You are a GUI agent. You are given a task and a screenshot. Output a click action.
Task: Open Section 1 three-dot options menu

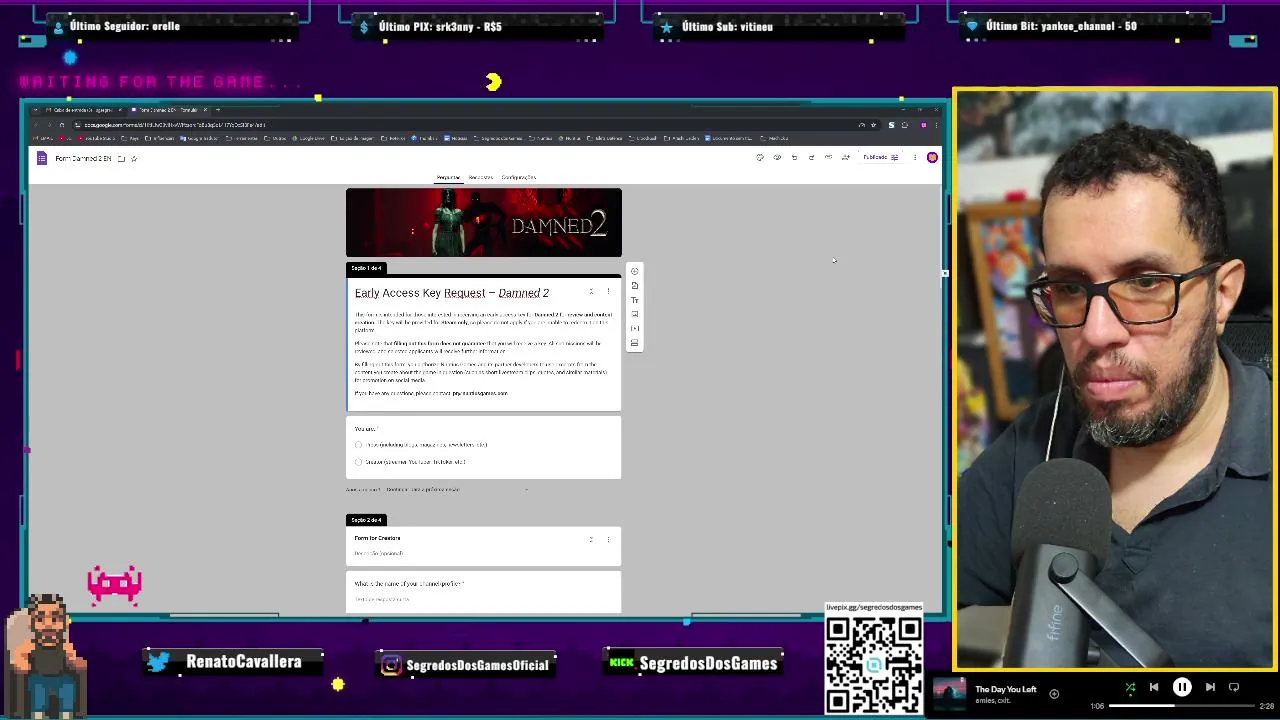608,292
